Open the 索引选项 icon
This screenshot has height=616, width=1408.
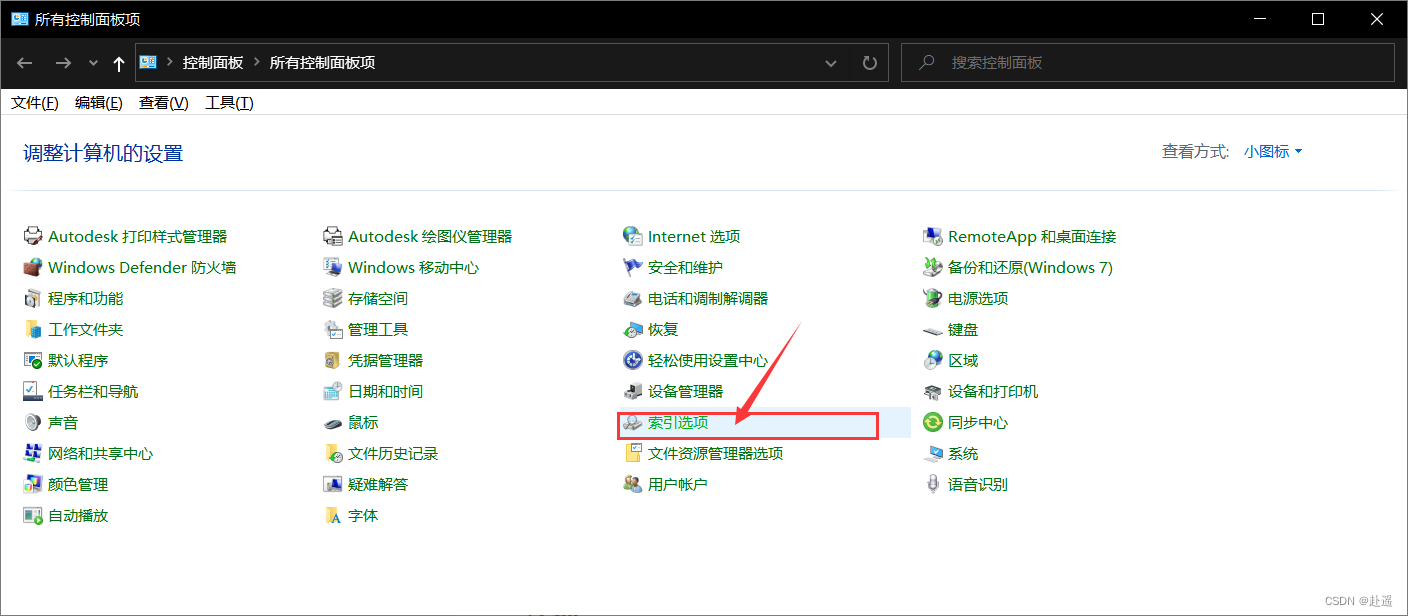click(633, 423)
